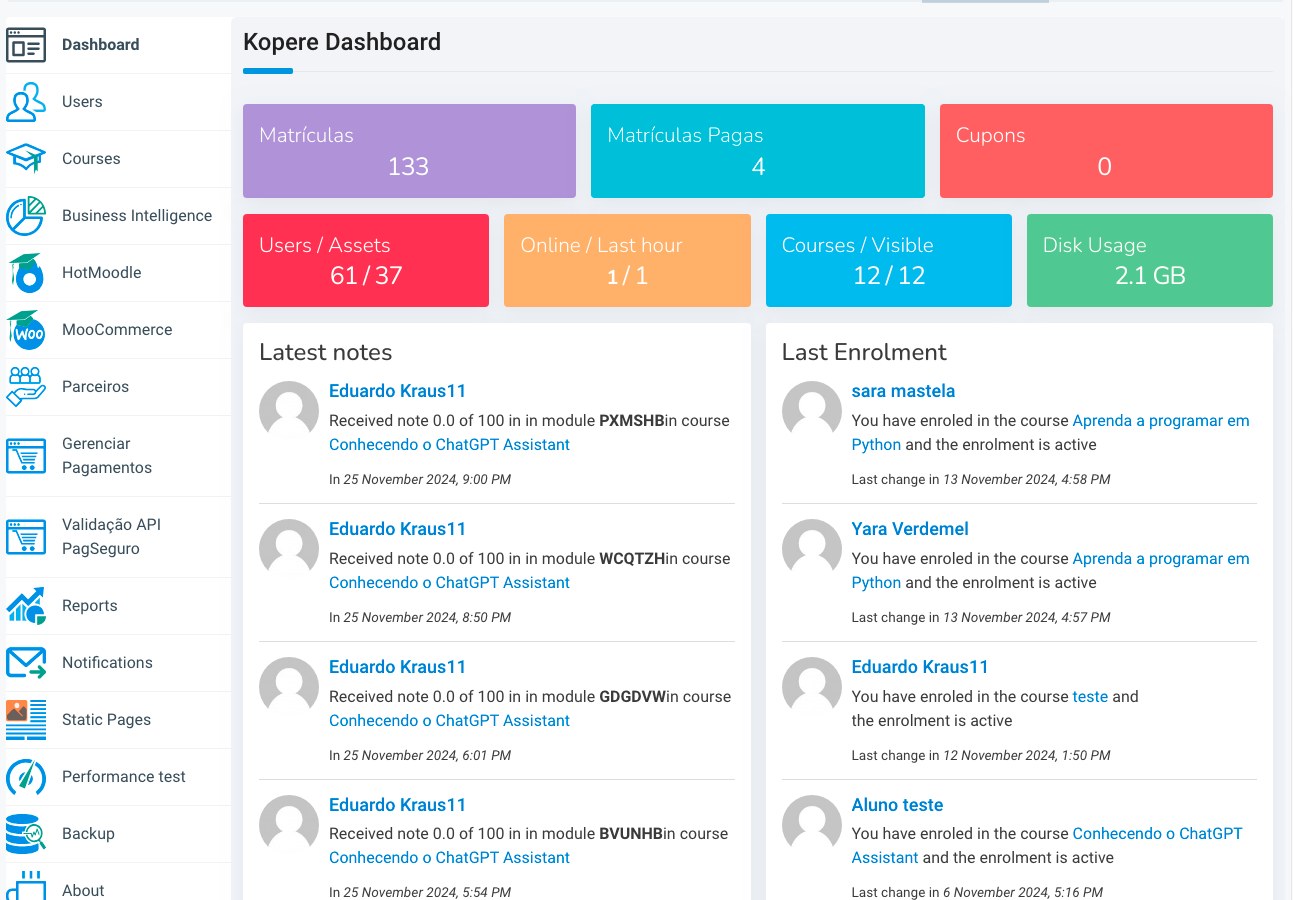Click the Validação API PagSeguro icon
The width and height of the screenshot is (1293, 900).
coord(26,537)
